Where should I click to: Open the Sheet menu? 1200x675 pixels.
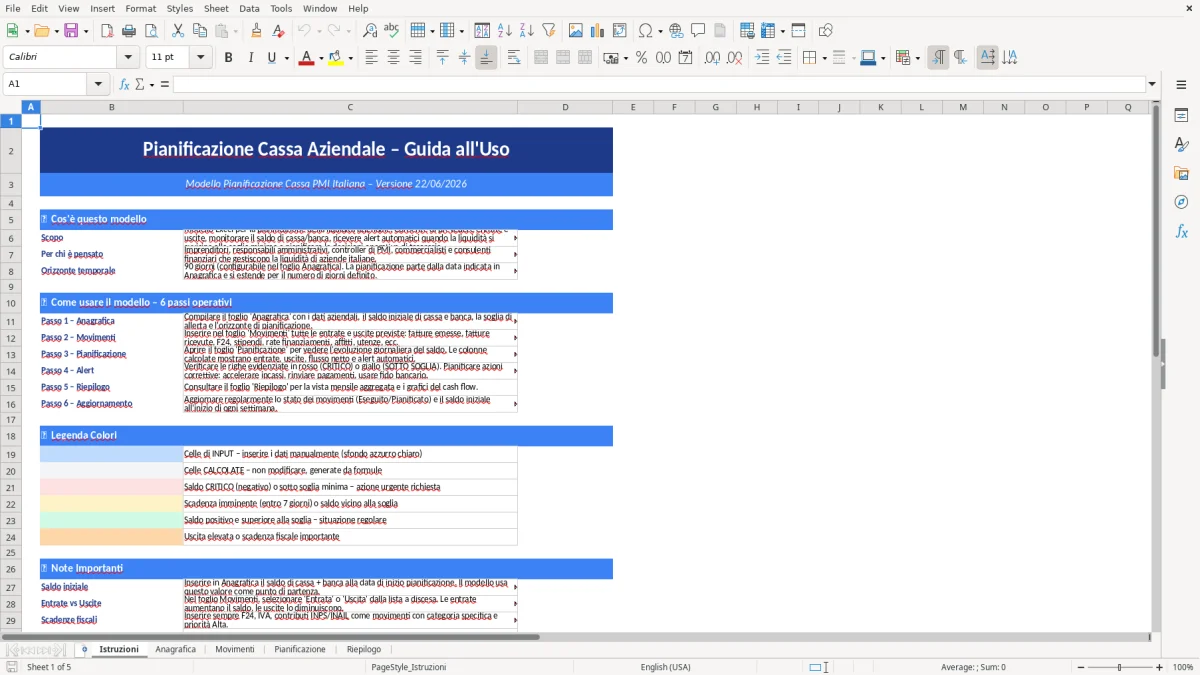[x=216, y=8]
